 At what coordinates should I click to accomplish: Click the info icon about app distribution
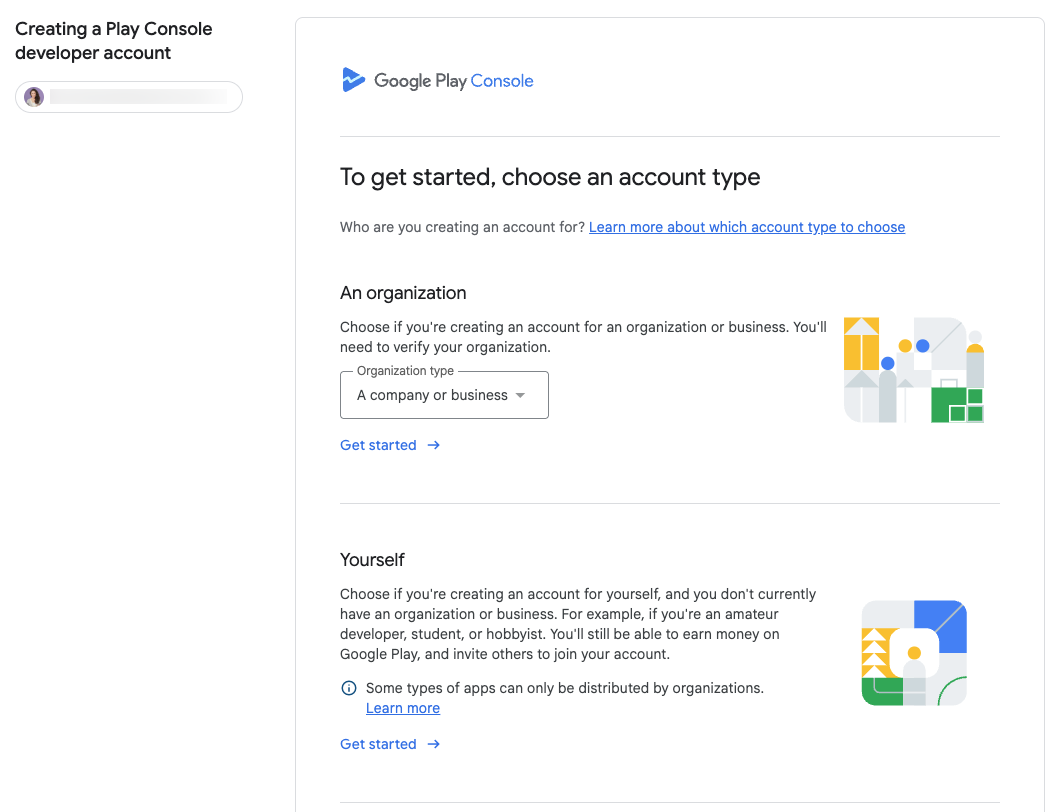(348, 688)
